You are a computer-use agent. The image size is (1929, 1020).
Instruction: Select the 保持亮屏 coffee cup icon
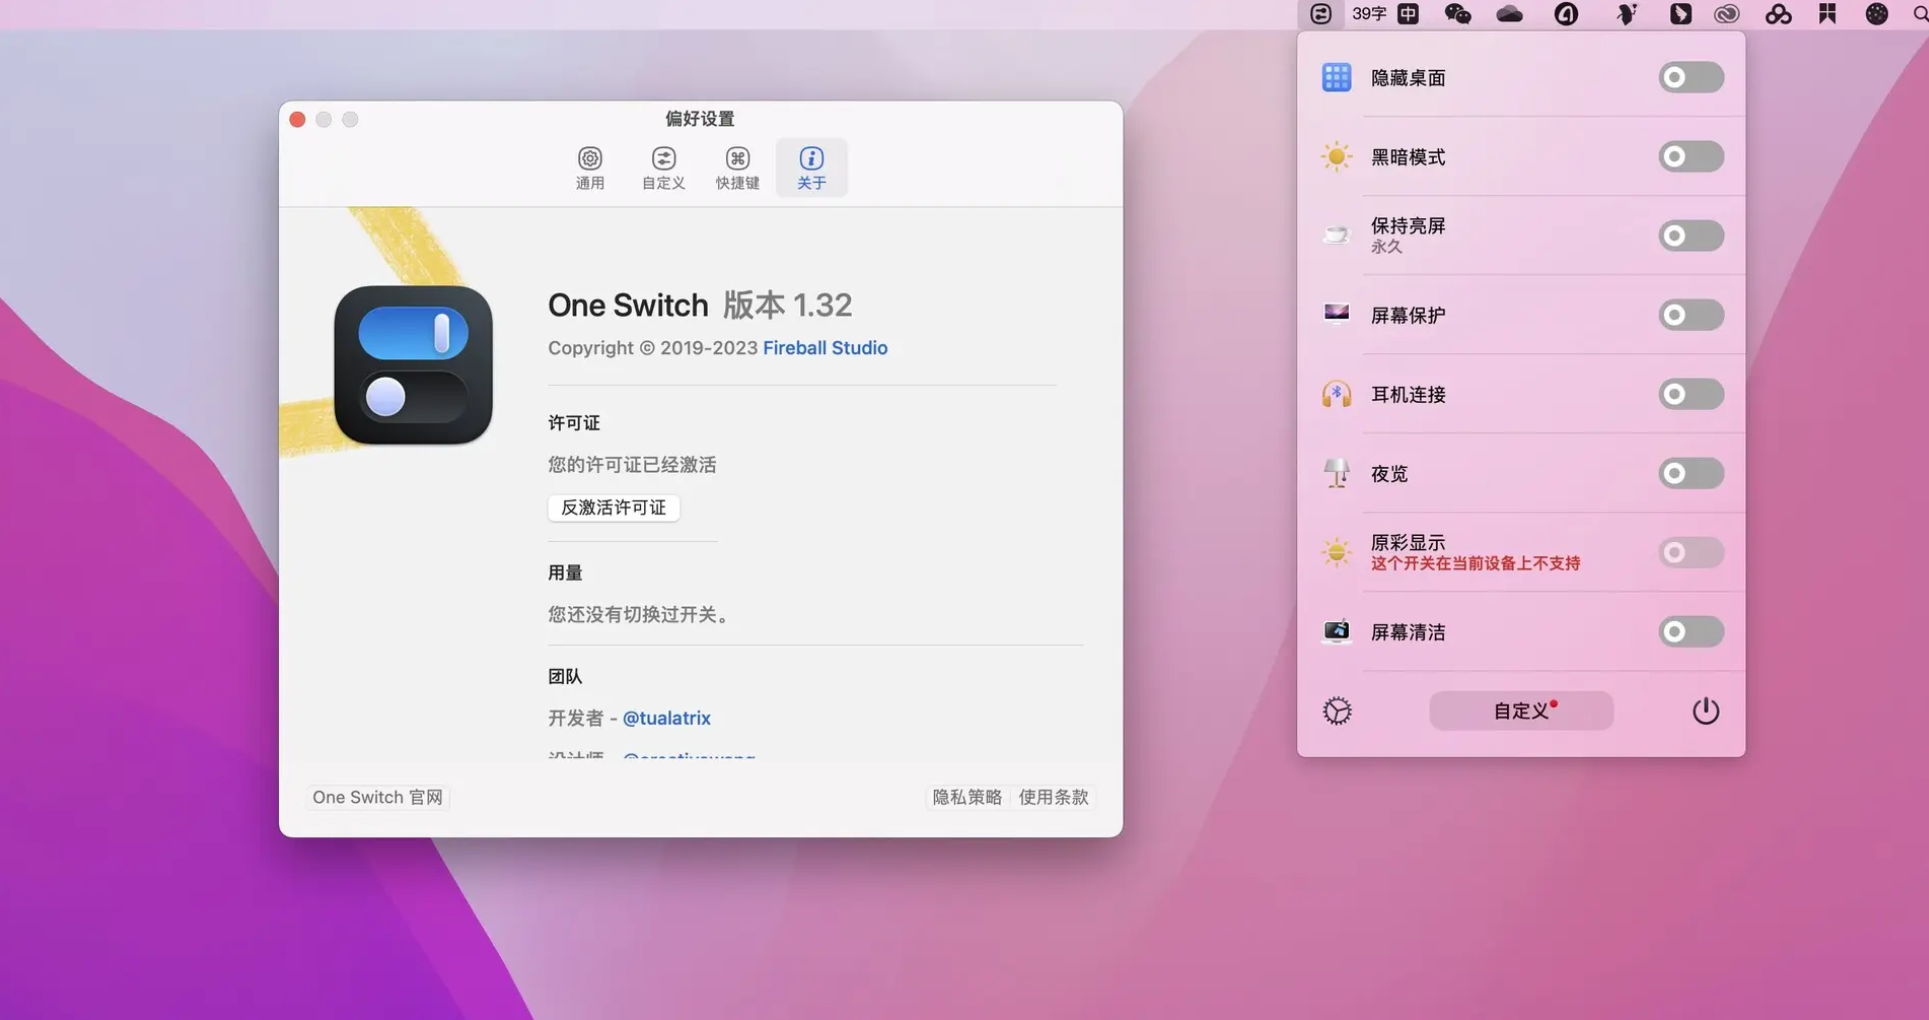pos(1336,235)
